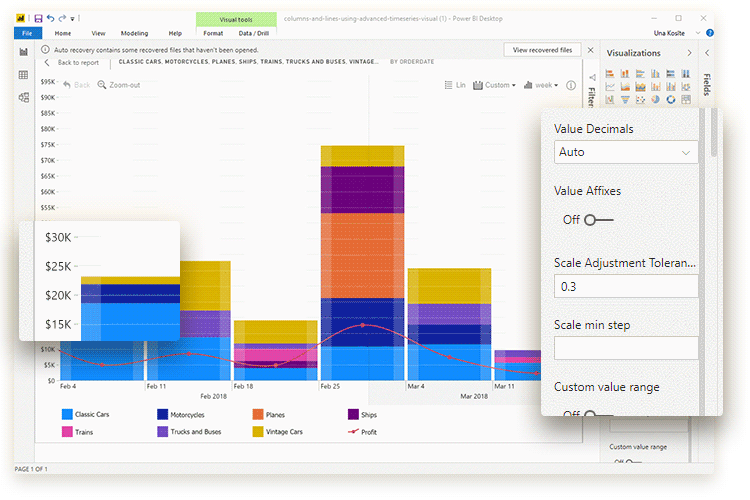The width and height of the screenshot is (750, 500).
Task: Click the Lin scale button
Action: pyautogui.click(x=455, y=85)
